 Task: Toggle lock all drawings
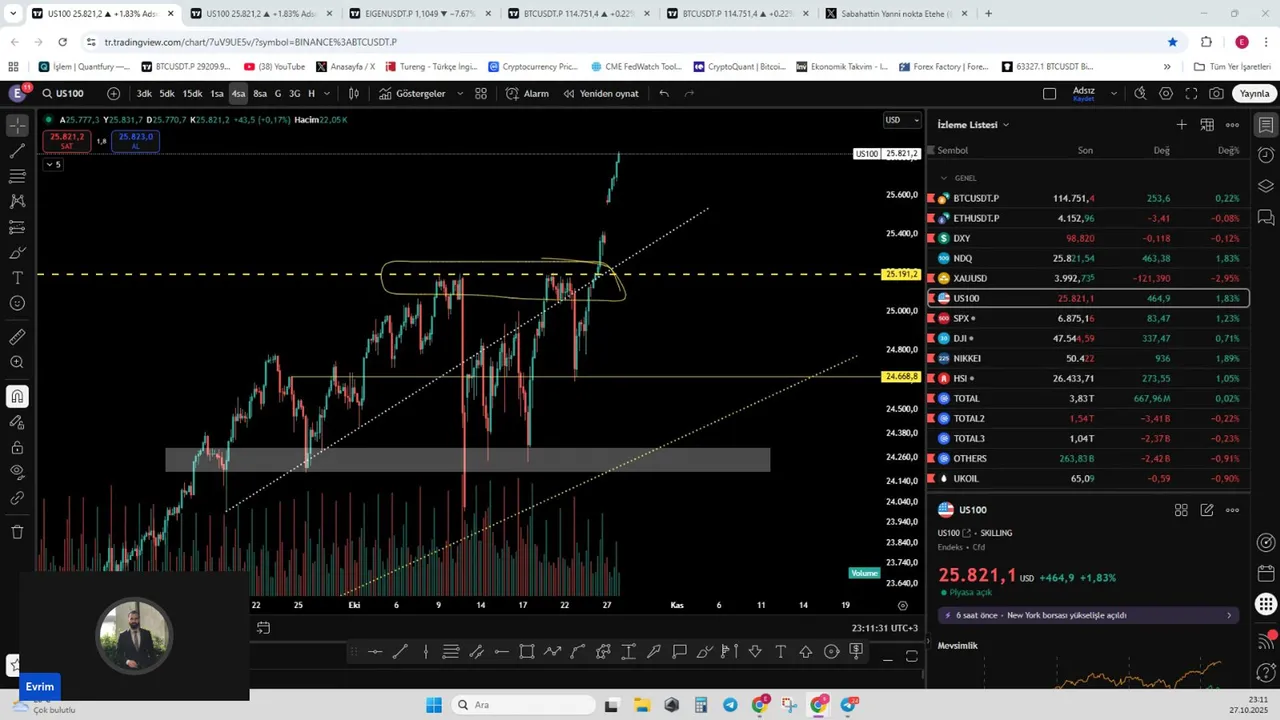[x=17, y=447]
